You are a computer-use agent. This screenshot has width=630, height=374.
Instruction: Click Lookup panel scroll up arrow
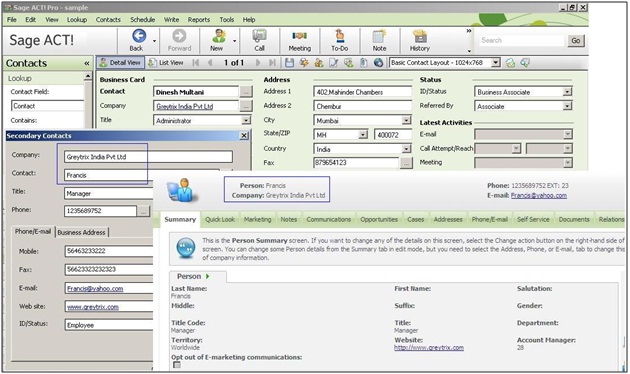(x=88, y=76)
